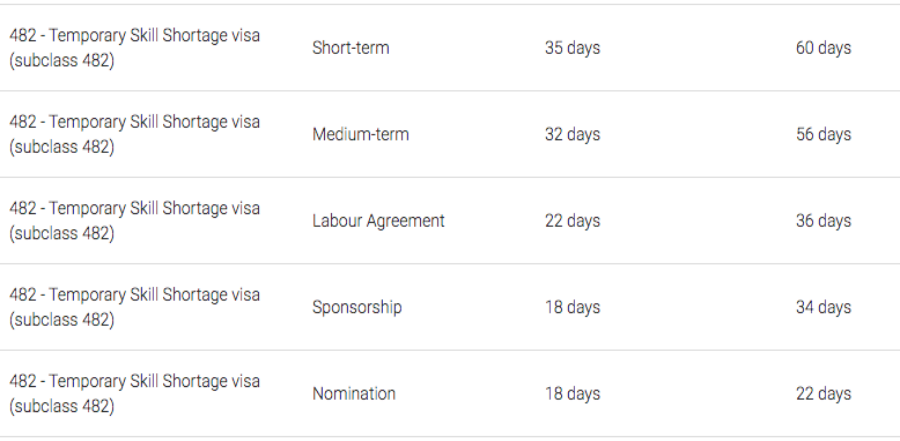Click visa name in Nomination row
Image resolution: width=900 pixels, height=441 pixels.
[134, 394]
